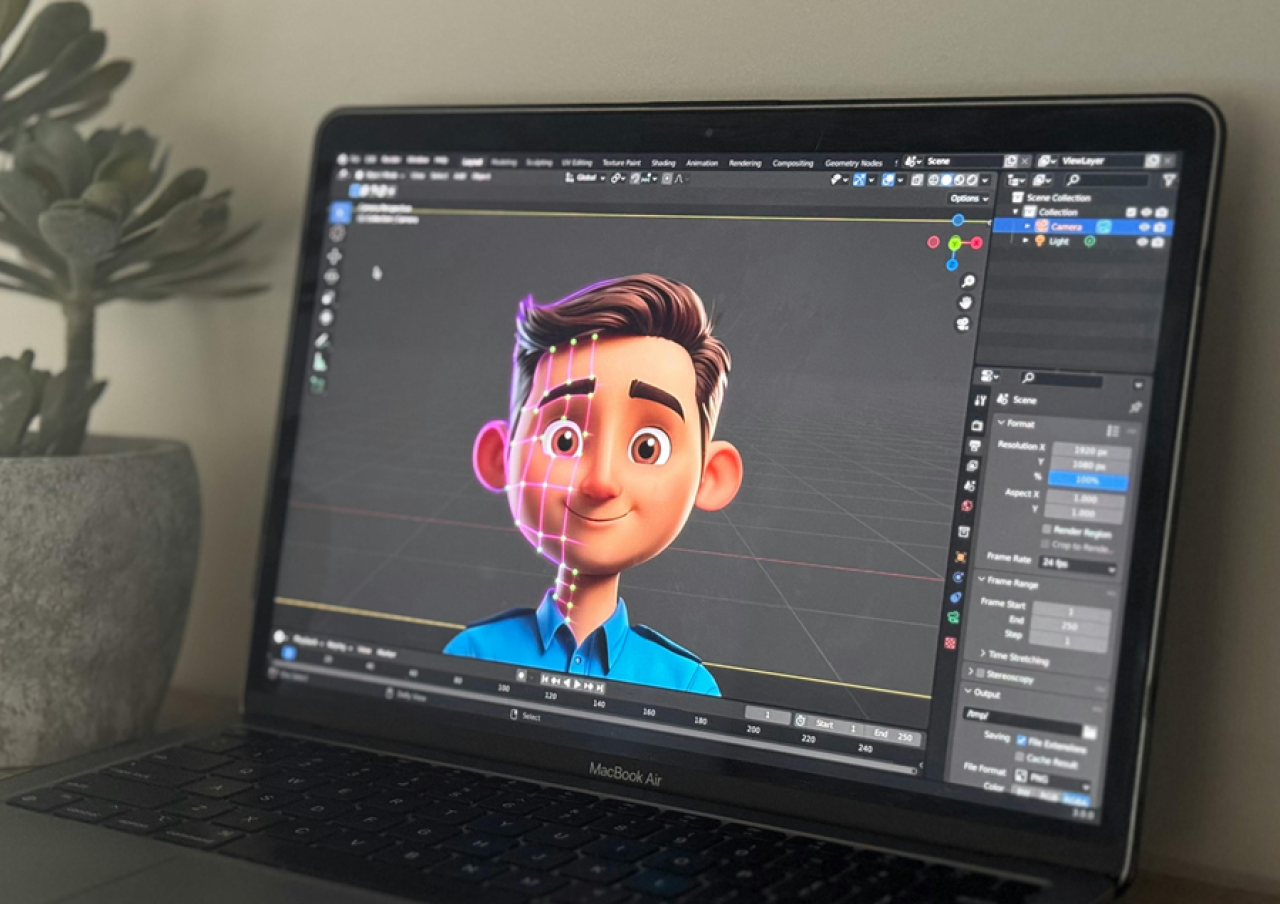Open the Tool properties tab
This screenshot has width=1280, height=904.
tap(980, 401)
